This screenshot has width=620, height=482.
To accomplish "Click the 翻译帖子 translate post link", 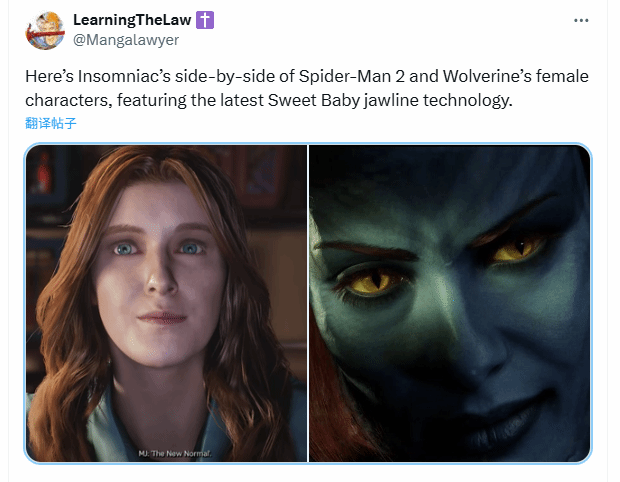I will [x=51, y=123].
